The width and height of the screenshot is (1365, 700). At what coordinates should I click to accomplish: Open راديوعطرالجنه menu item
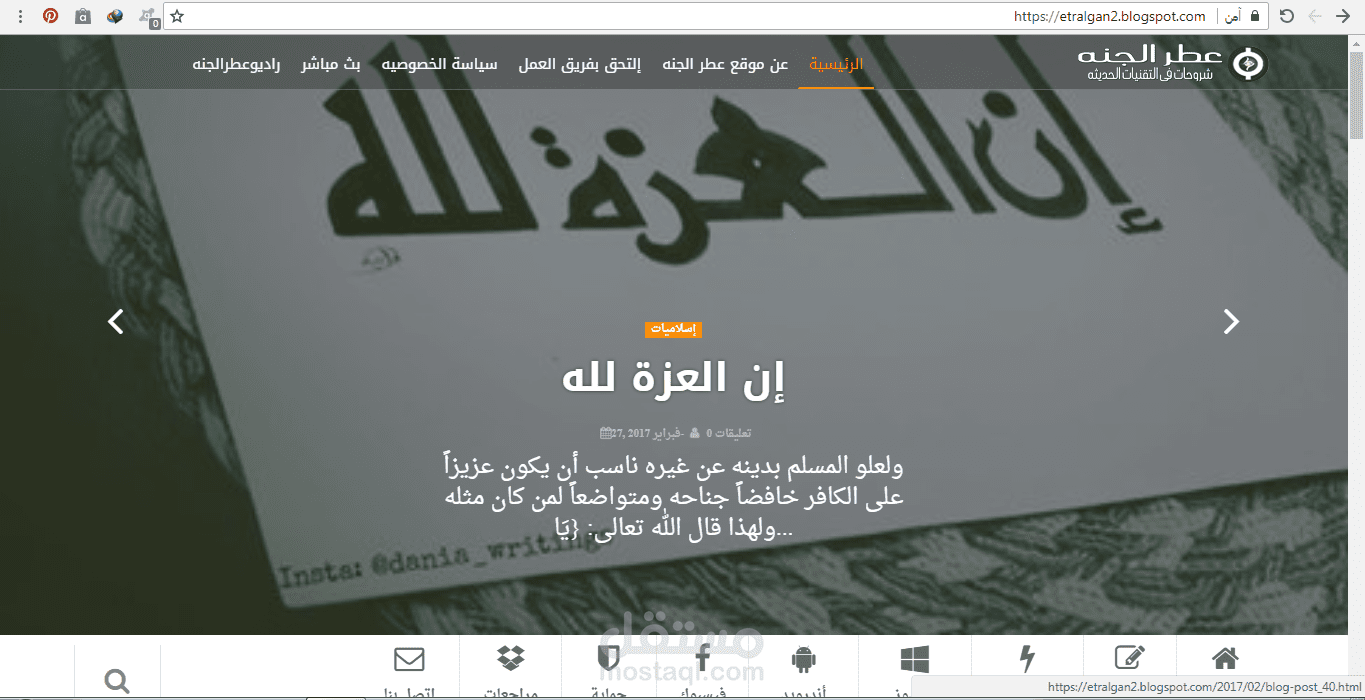[237, 64]
